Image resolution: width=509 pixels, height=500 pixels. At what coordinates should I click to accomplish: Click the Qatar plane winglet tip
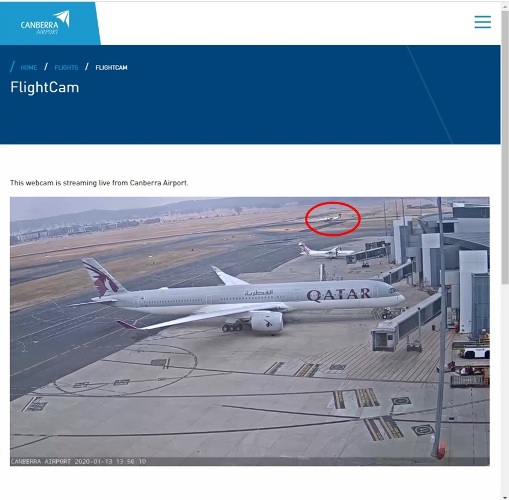pyautogui.click(x=127, y=324)
